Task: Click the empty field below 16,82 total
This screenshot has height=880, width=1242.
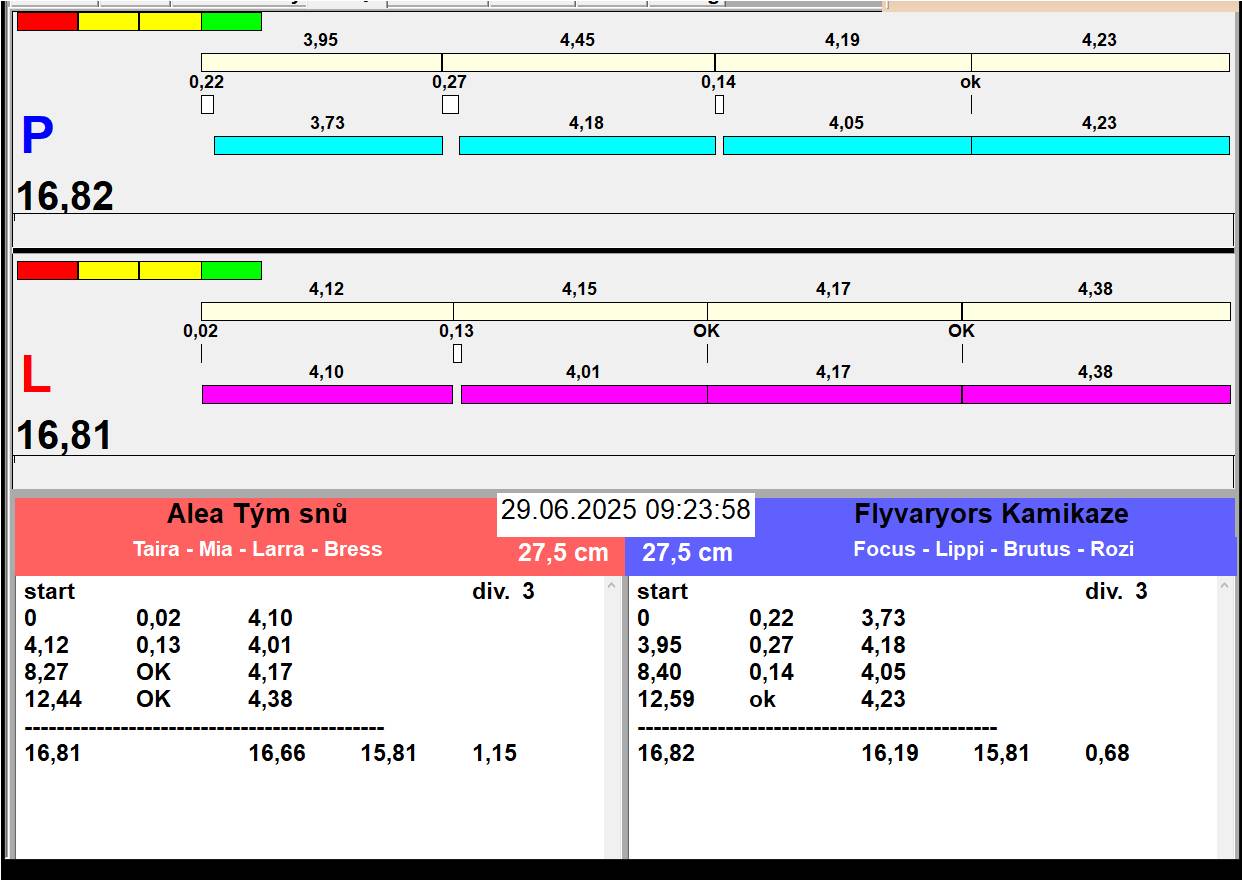Action: (x=622, y=229)
